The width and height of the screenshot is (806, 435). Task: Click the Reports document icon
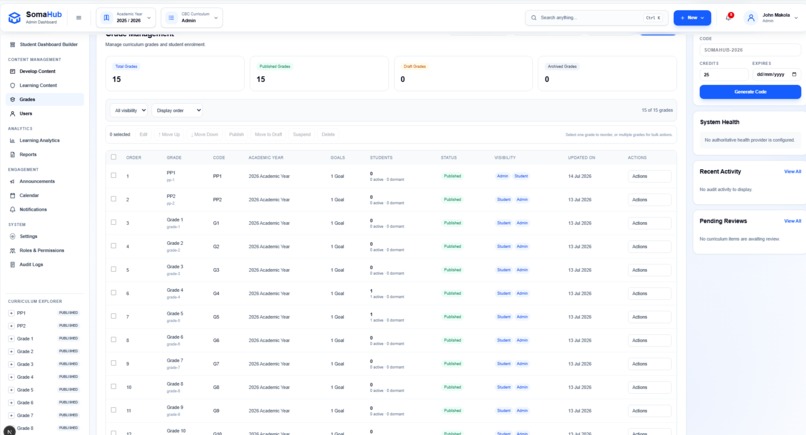point(13,154)
